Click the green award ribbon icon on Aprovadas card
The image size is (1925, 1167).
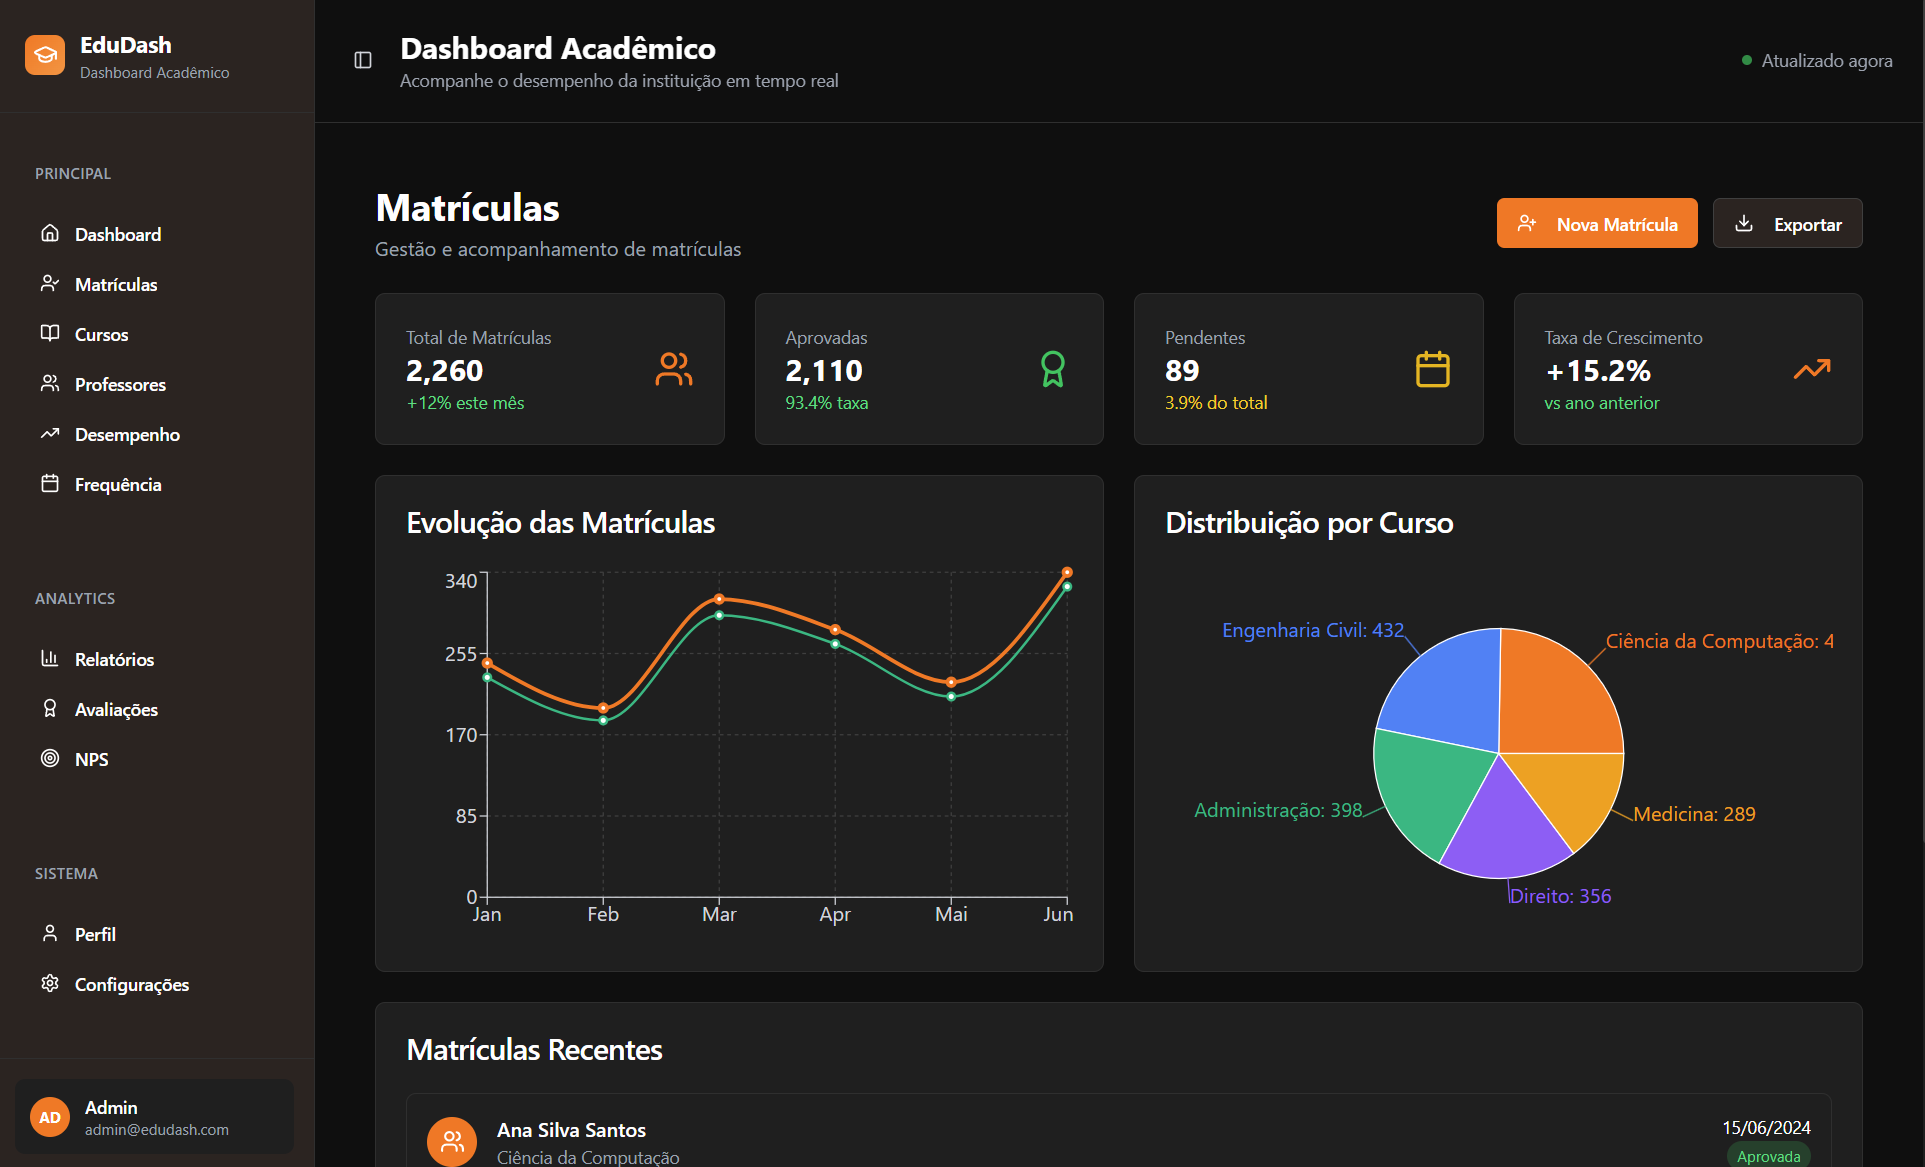point(1052,369)
